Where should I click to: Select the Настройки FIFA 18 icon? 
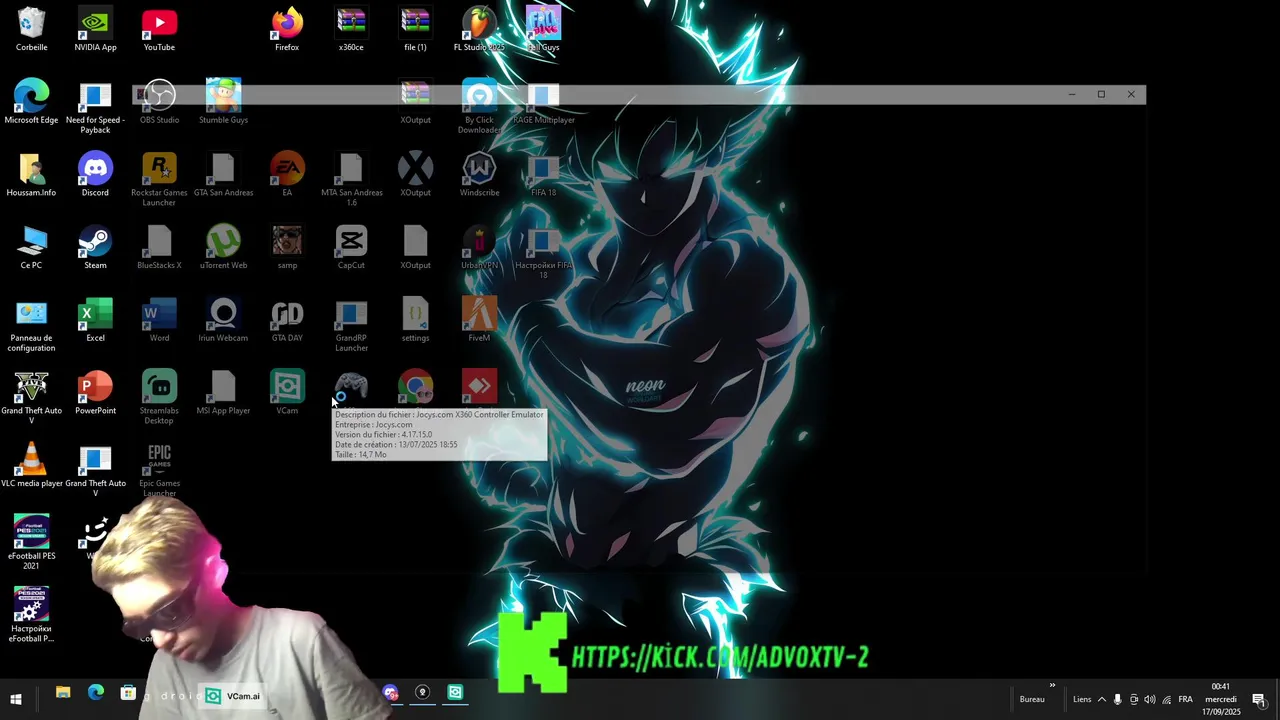tap(543, 253)
